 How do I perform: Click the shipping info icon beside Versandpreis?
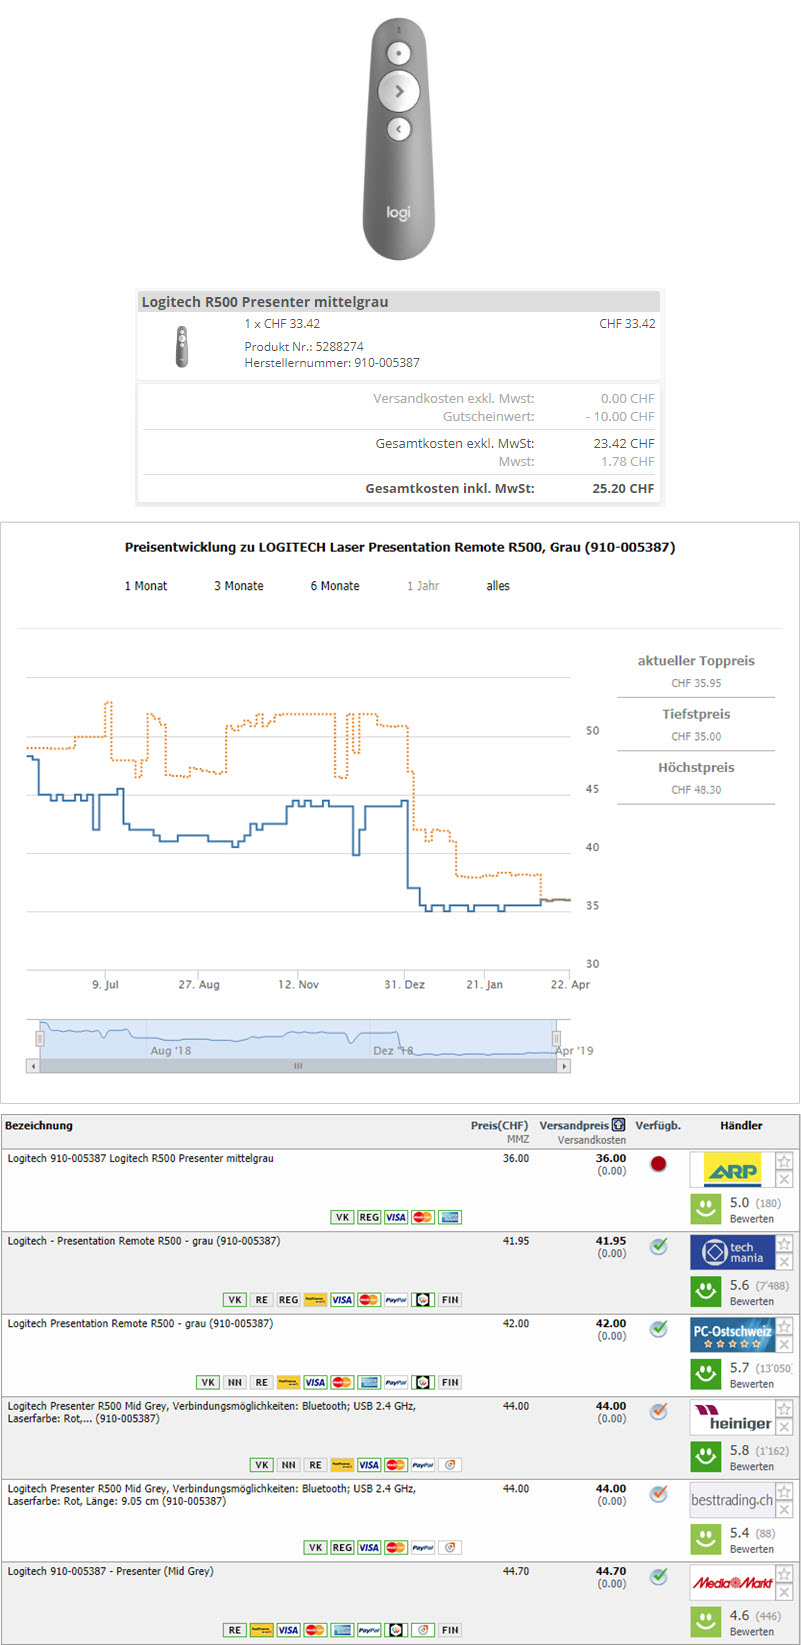(618, 1125)
